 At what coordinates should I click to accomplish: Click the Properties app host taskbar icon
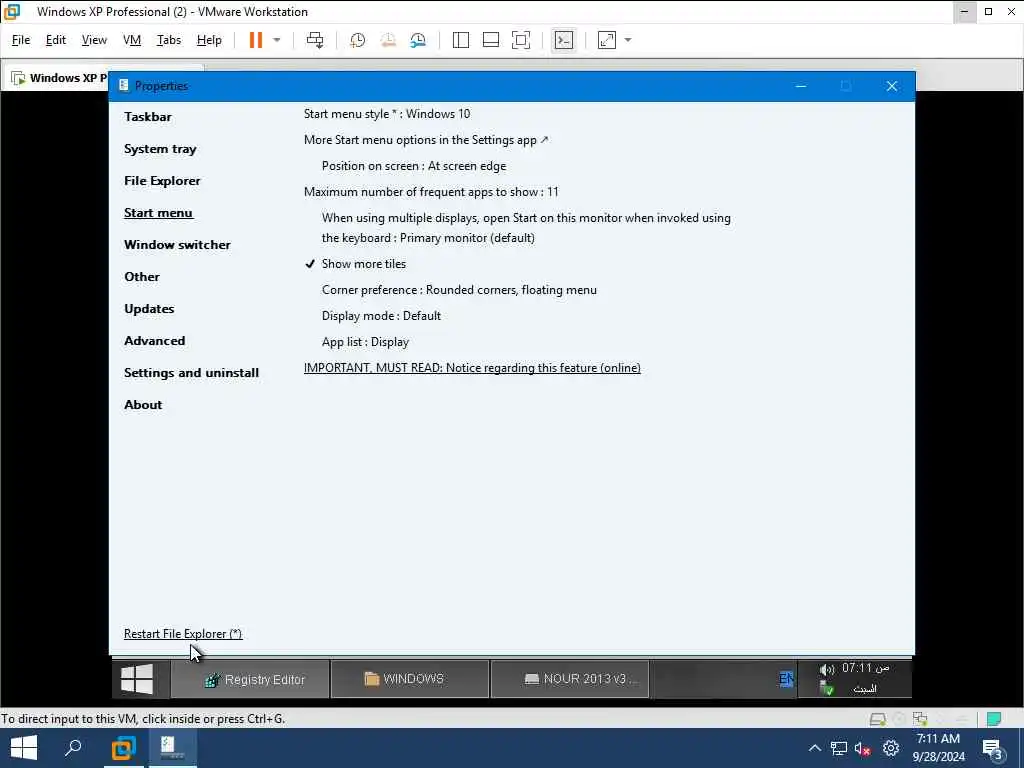pos(172,748)
